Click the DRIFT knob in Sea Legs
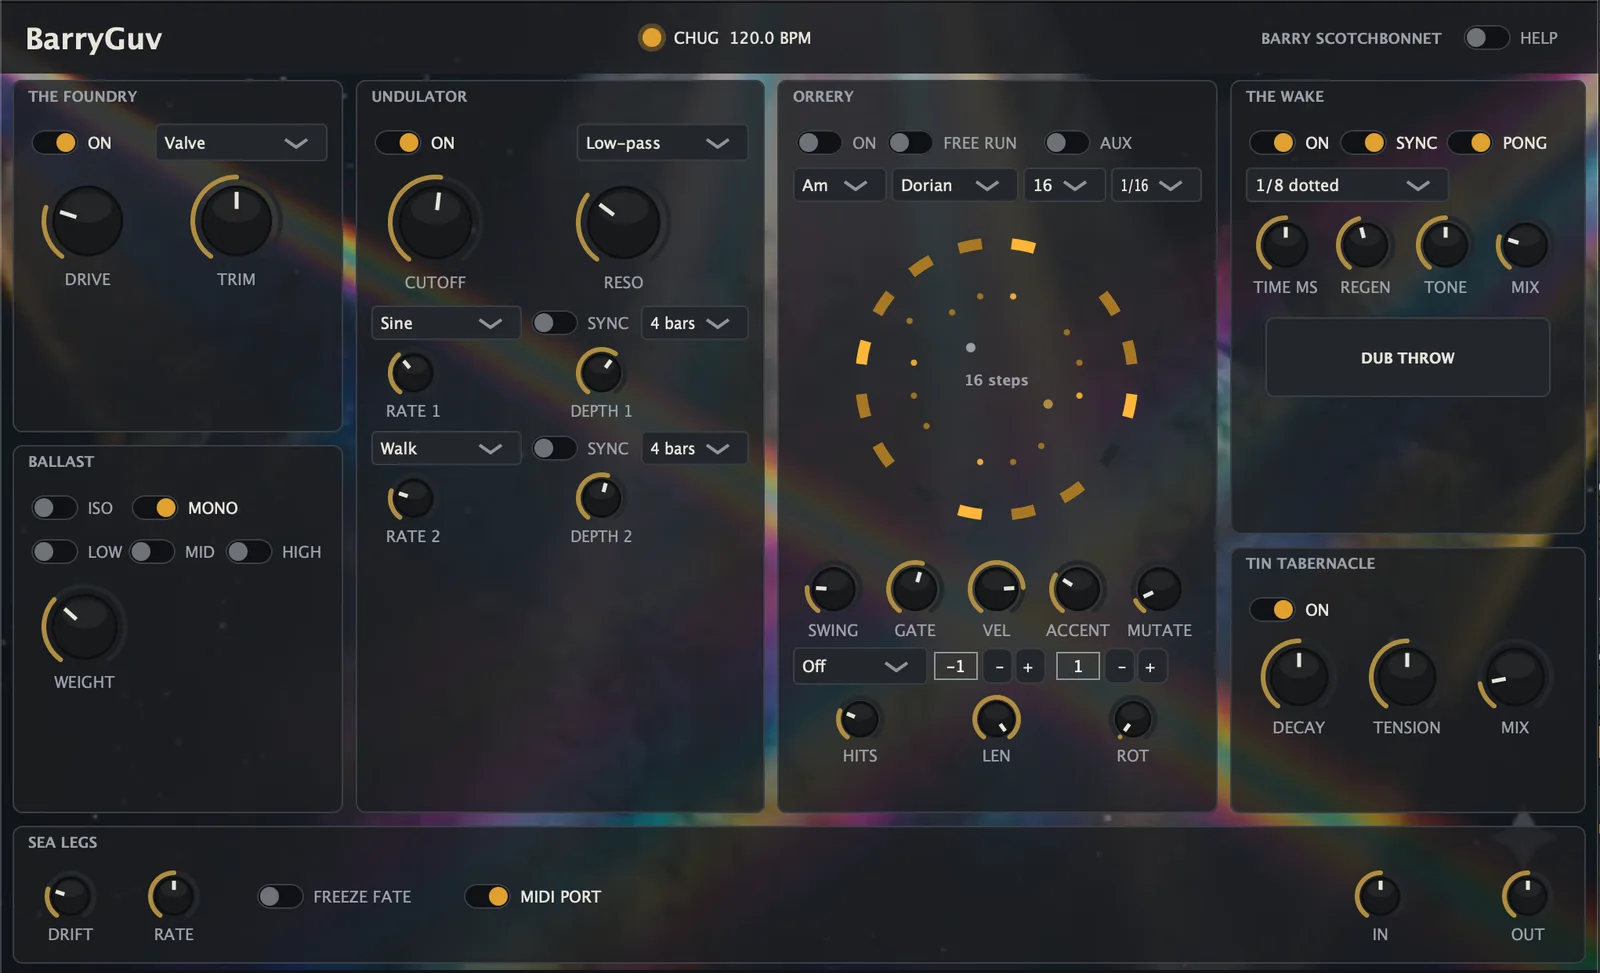The width and height of the screenshot is (1600, 973). 70,896
